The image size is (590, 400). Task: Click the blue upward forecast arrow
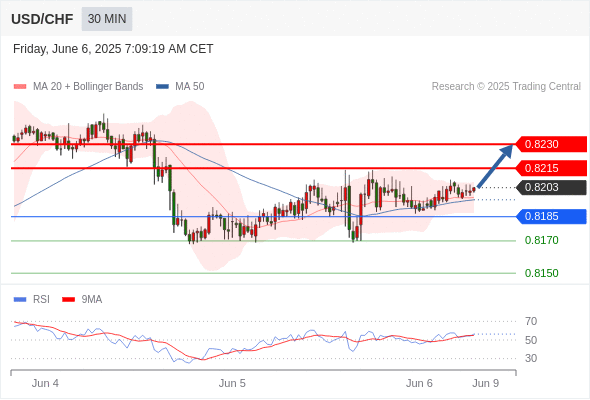point(495,166)
